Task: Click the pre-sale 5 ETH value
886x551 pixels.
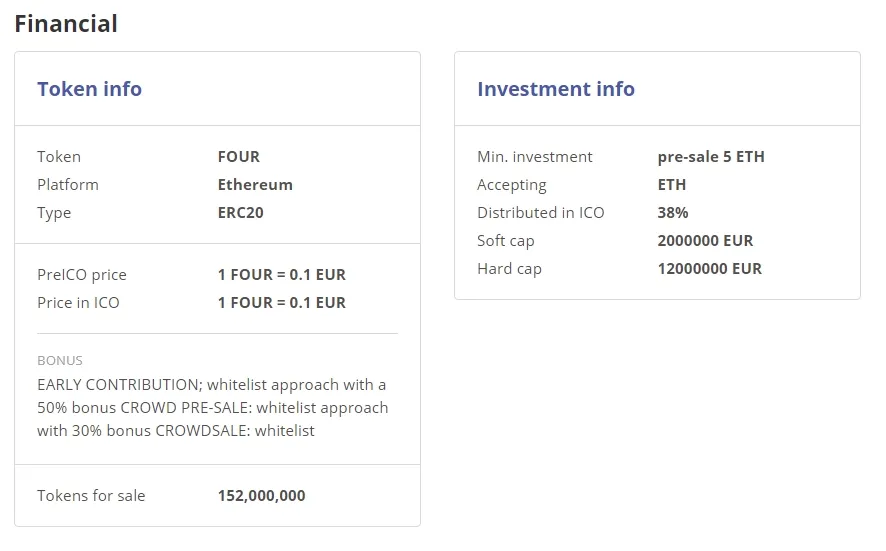Action: click(x=711, y=157)
